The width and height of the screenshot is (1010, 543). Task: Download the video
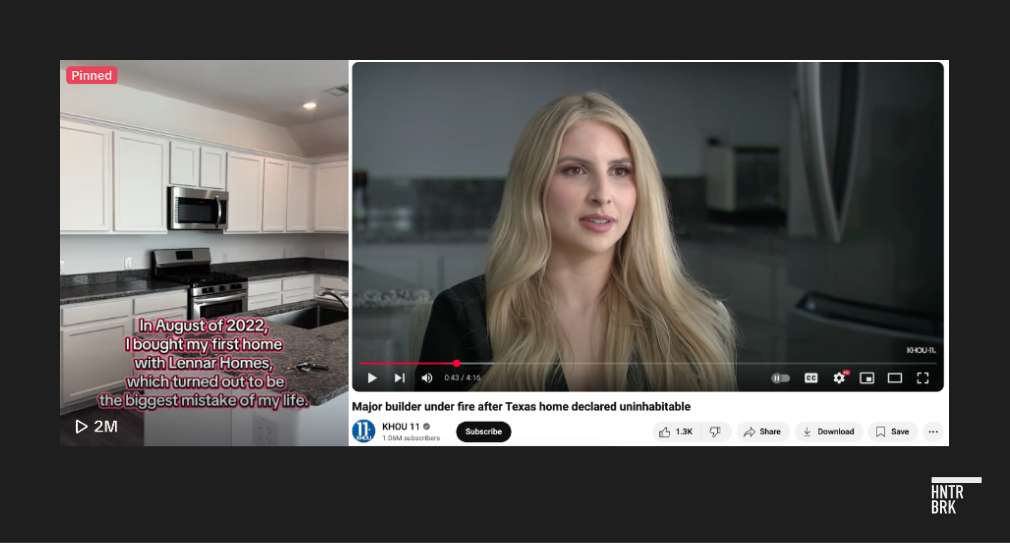[x=829, y=432]
